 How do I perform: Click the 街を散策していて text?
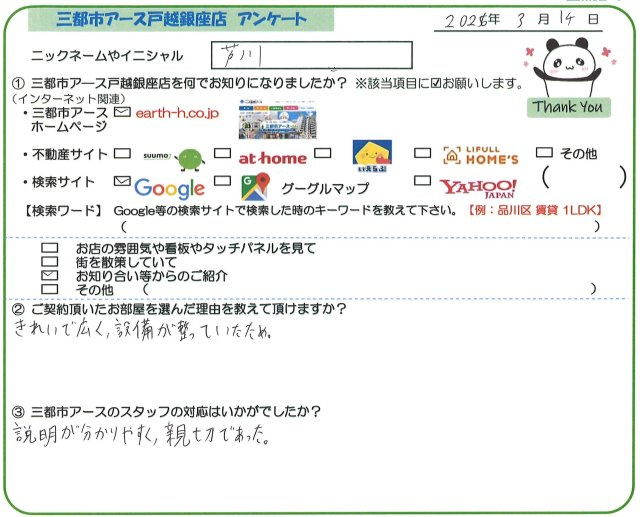127,262
